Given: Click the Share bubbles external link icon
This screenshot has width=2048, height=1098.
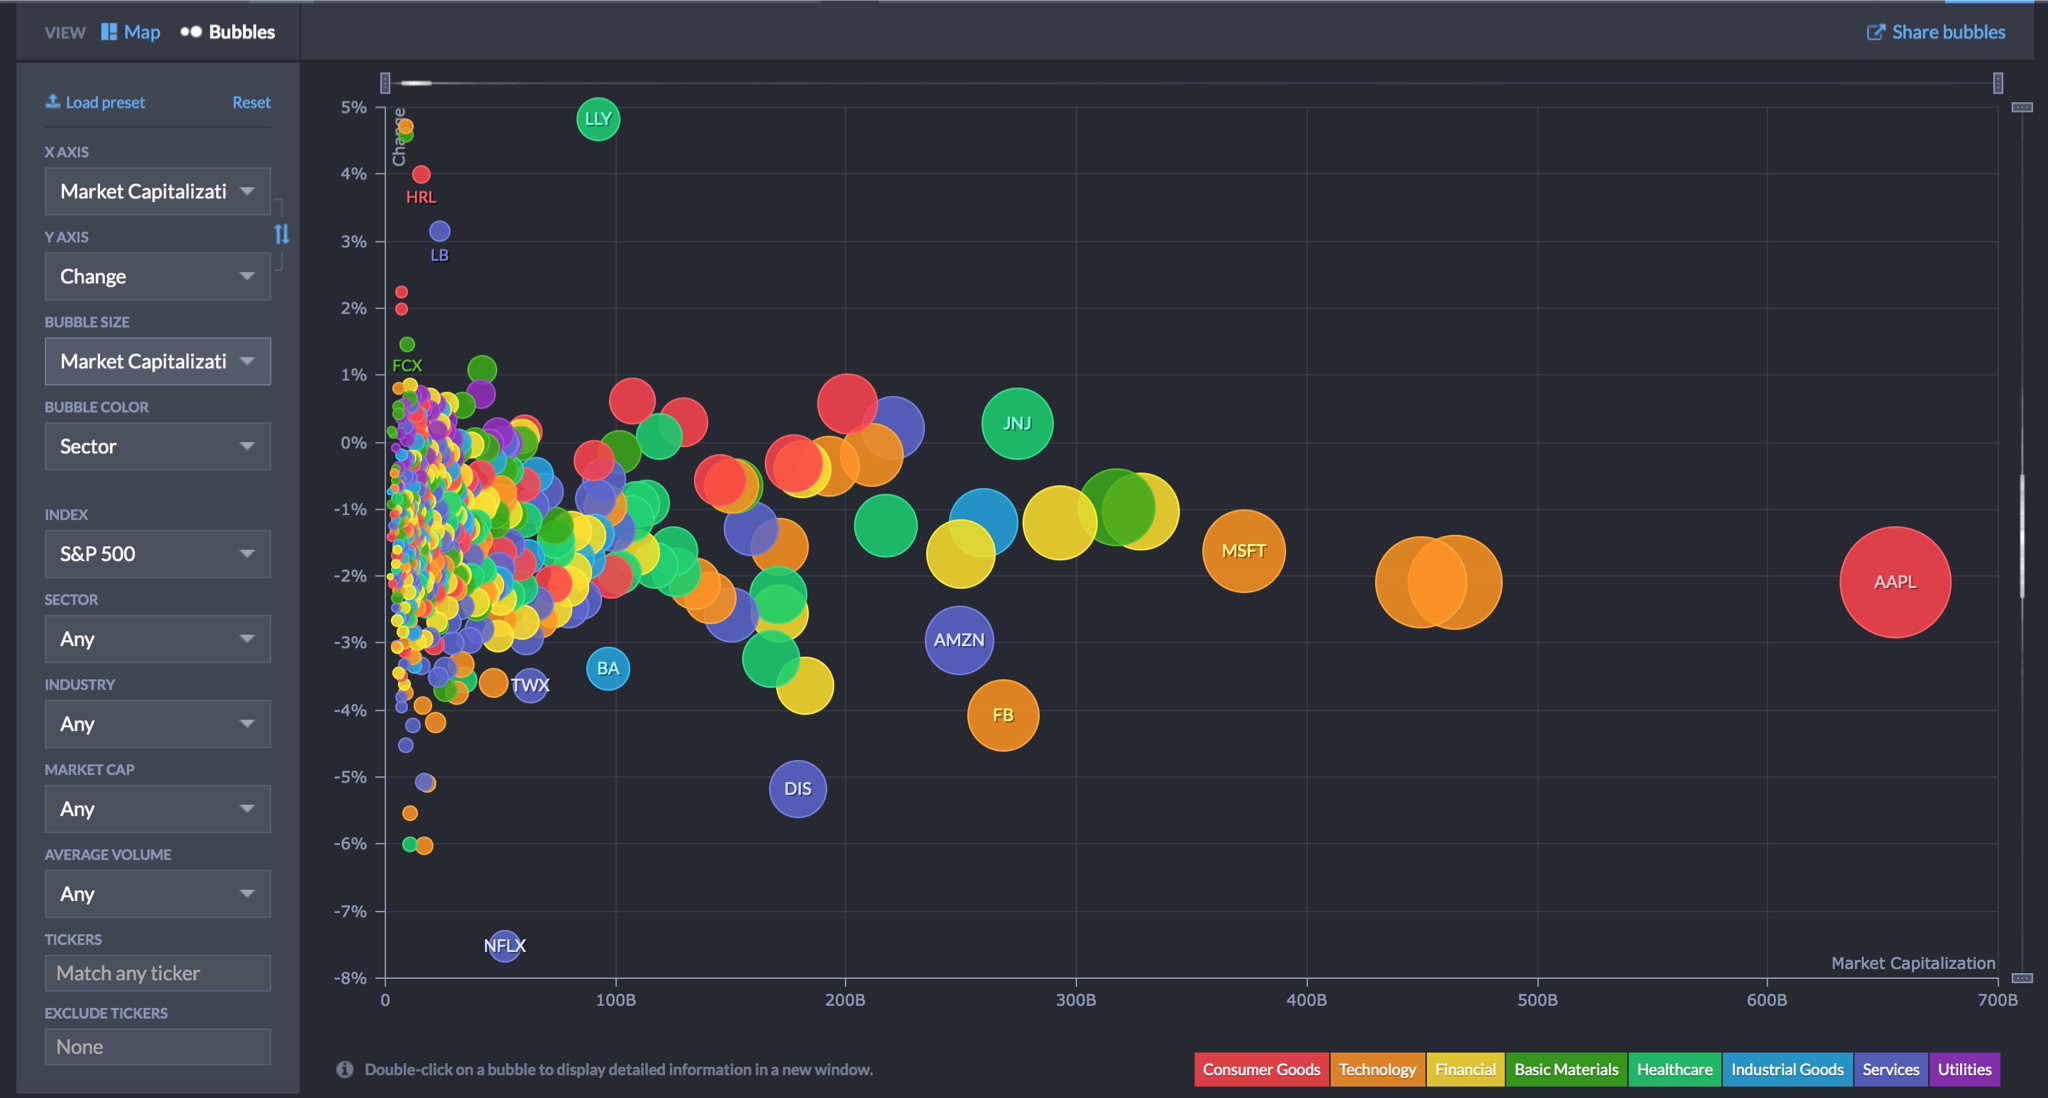Looking at the screenshot, I should (x=1875, y=32).
